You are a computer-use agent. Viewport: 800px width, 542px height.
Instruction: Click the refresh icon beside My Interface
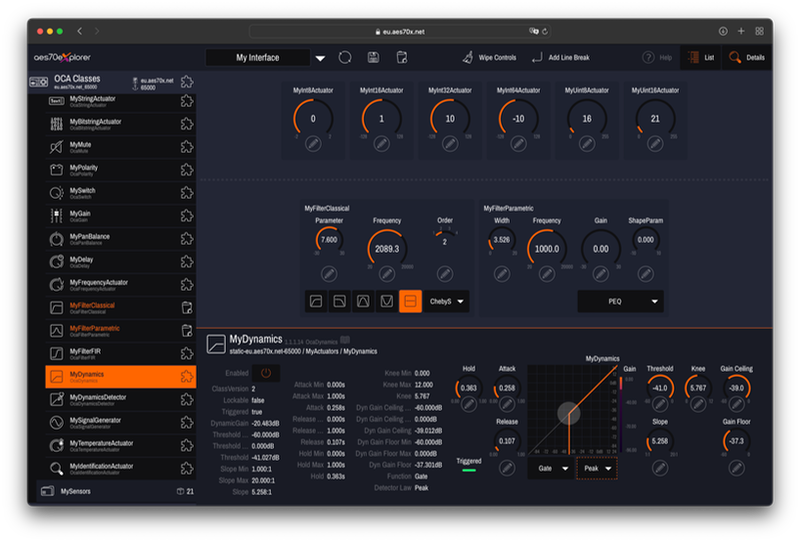tap(346, 58)
